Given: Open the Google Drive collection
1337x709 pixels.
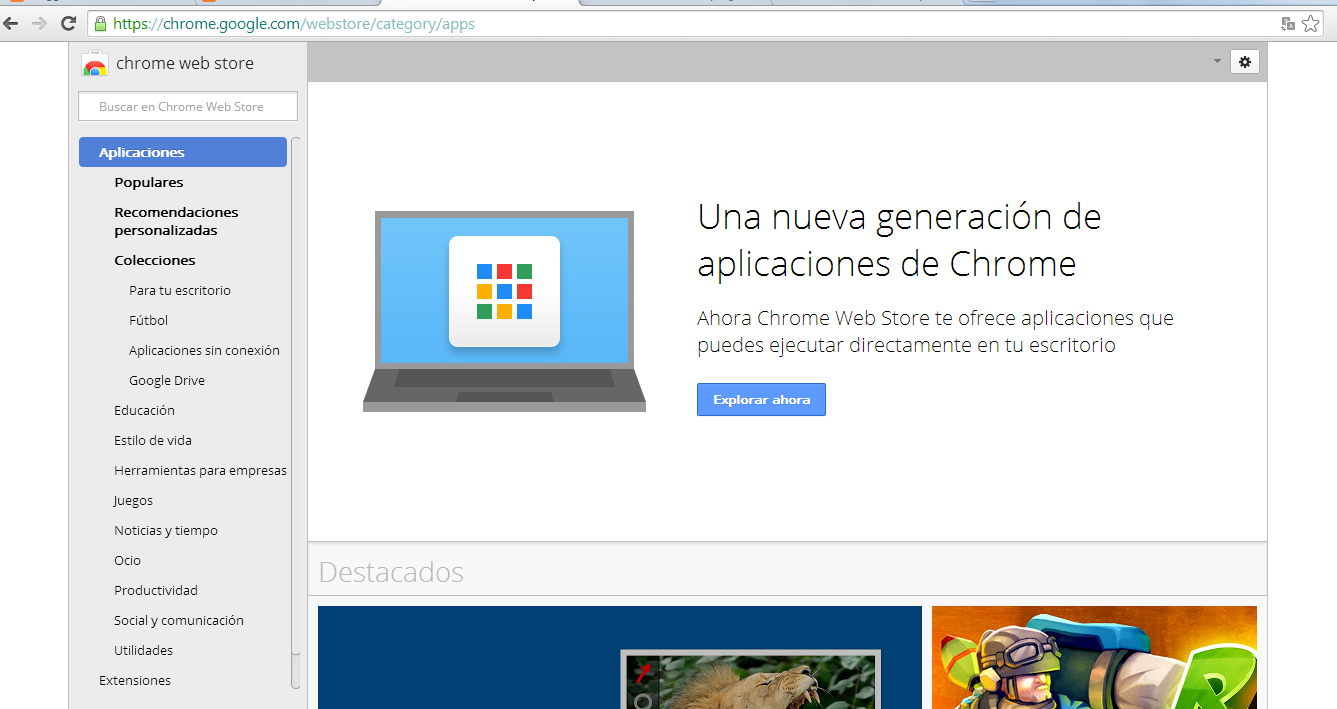Looking at the screenshot, I should coord(167,380).
